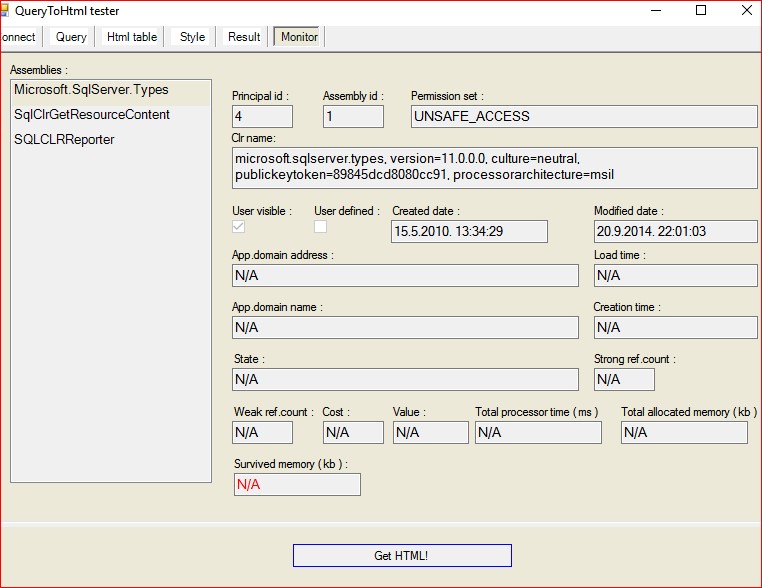Click the Modified date field
This screenshot has height=588, width=762.
click(675, 231)
